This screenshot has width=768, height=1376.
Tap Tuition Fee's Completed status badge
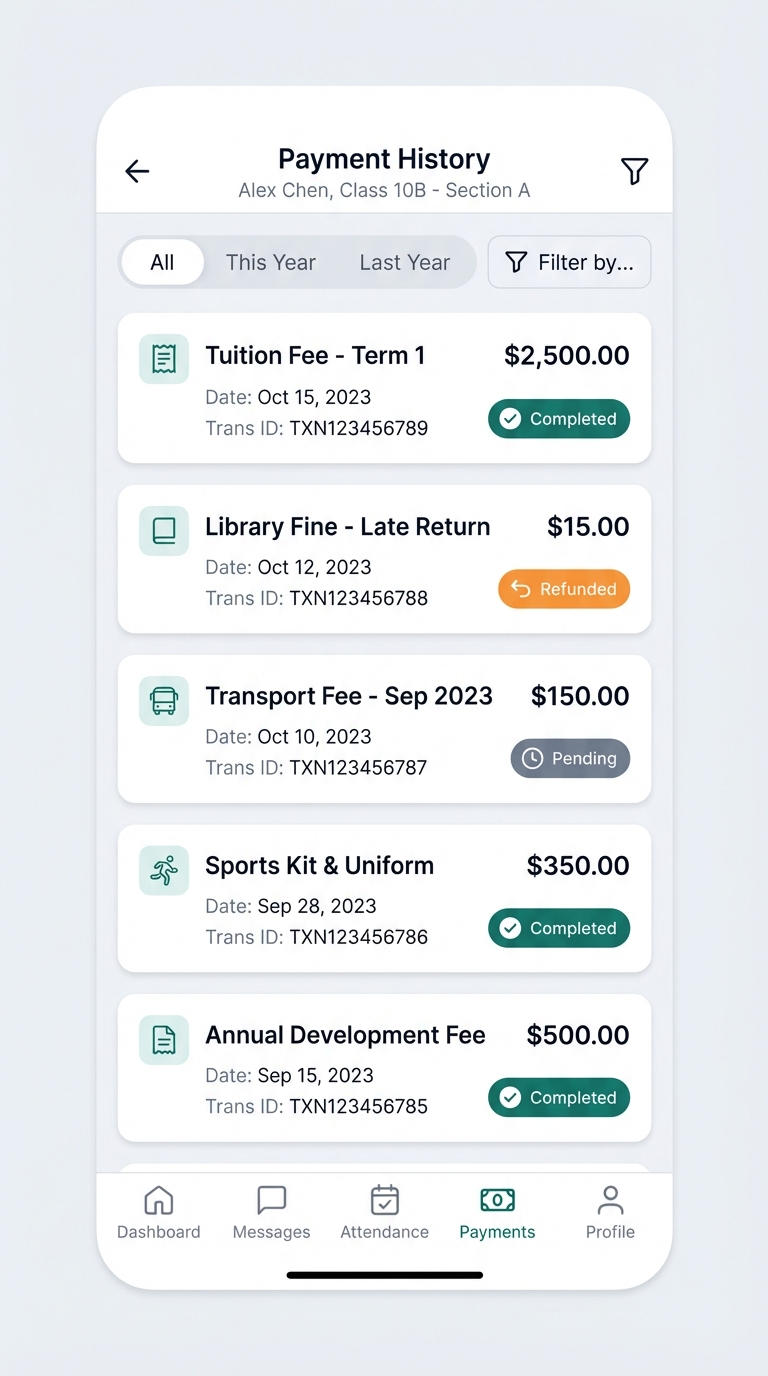559,419
